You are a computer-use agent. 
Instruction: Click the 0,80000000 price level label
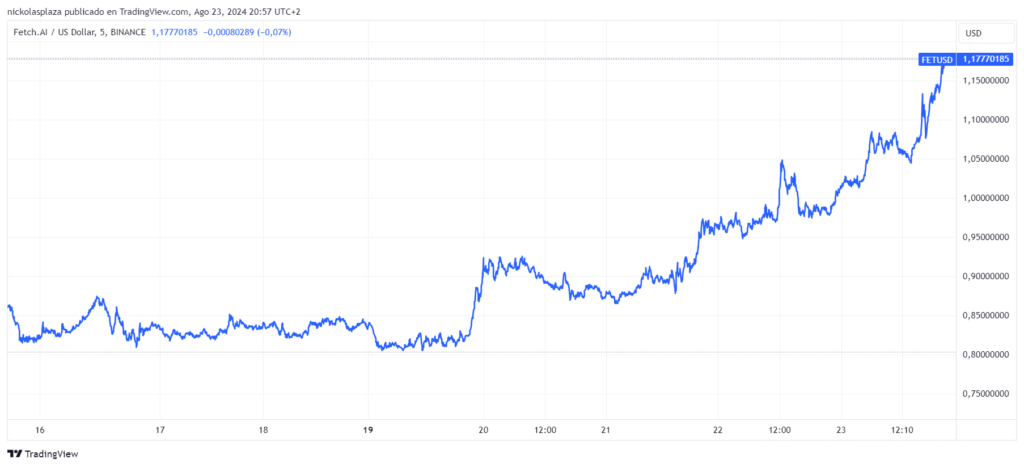click(985, 355)
